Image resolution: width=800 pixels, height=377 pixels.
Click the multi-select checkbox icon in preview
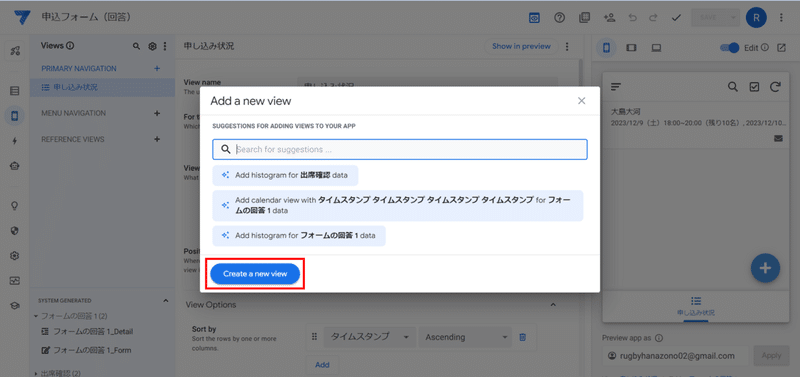tap(754, 87)
